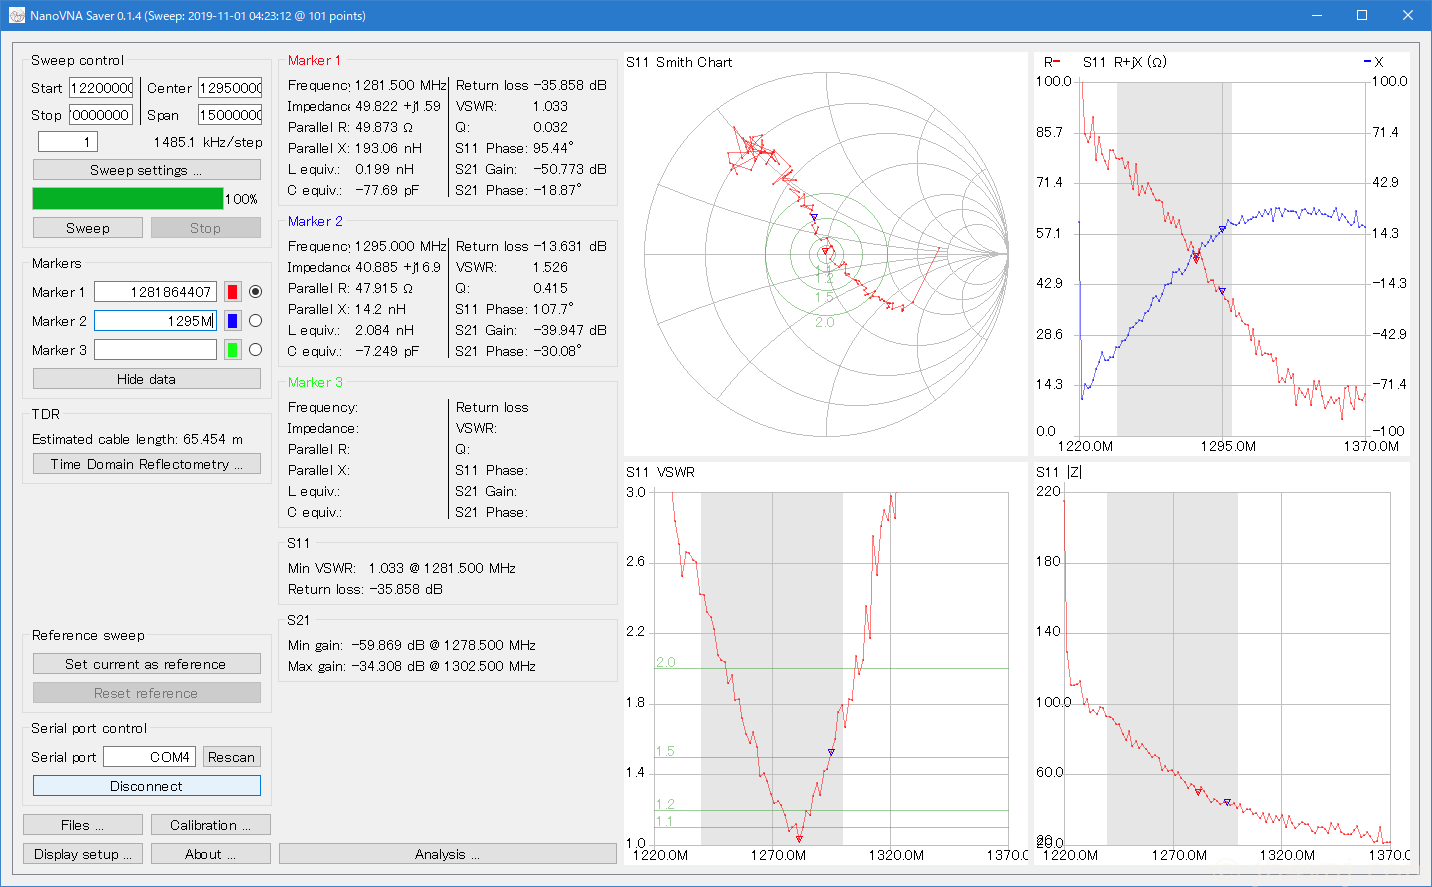Start a sweep with the Sweep button
Screen dimensions: 1432x887
(x=88, y=228)
